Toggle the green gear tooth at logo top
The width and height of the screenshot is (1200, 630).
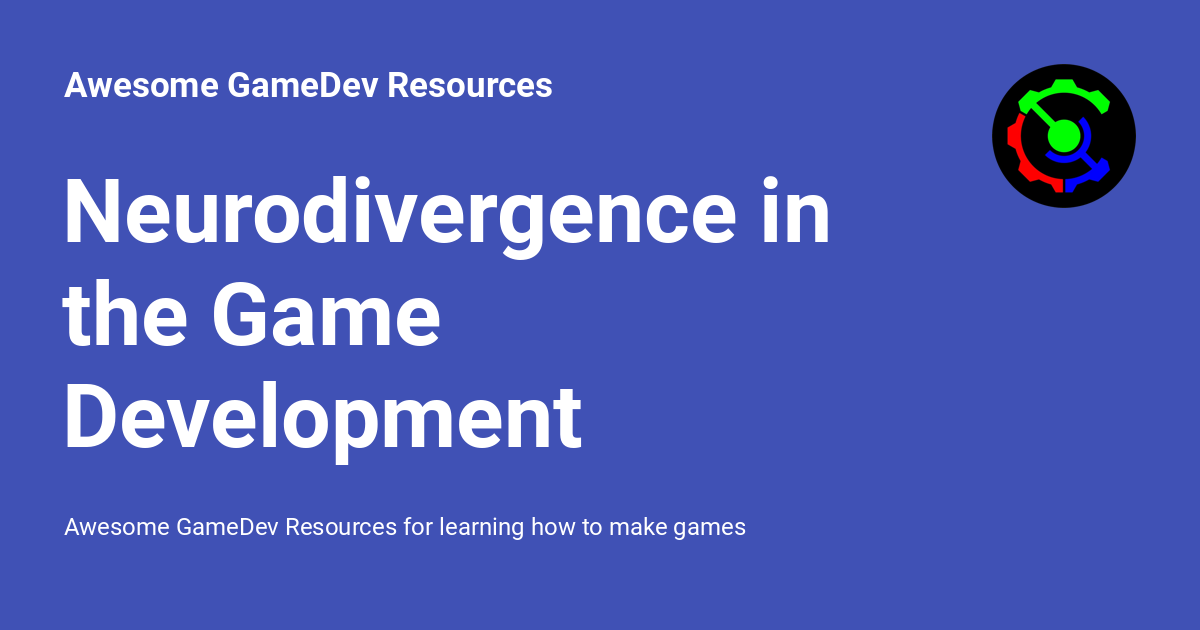1063,81
